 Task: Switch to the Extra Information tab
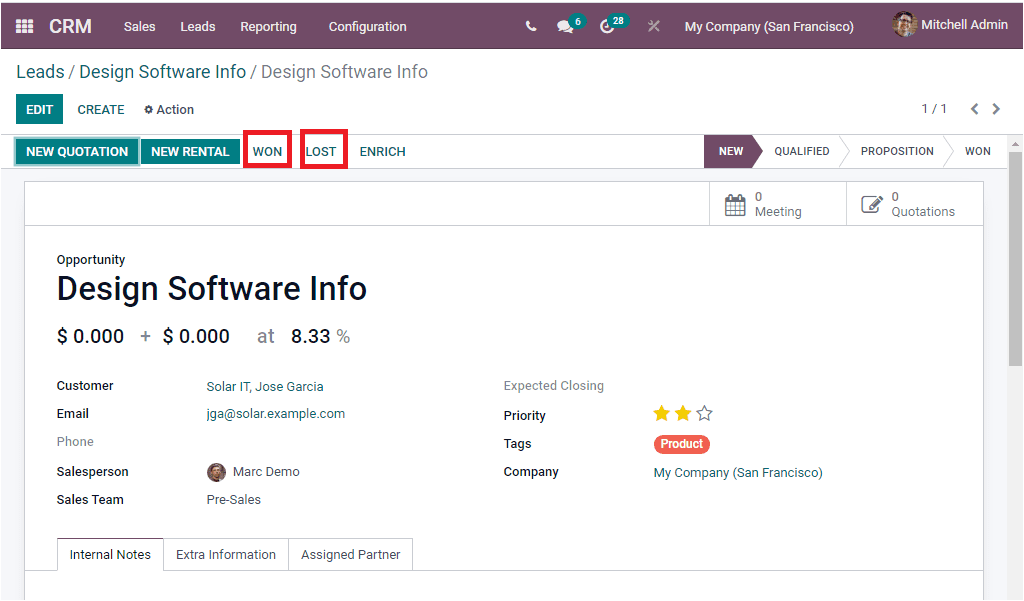point(225,554)
